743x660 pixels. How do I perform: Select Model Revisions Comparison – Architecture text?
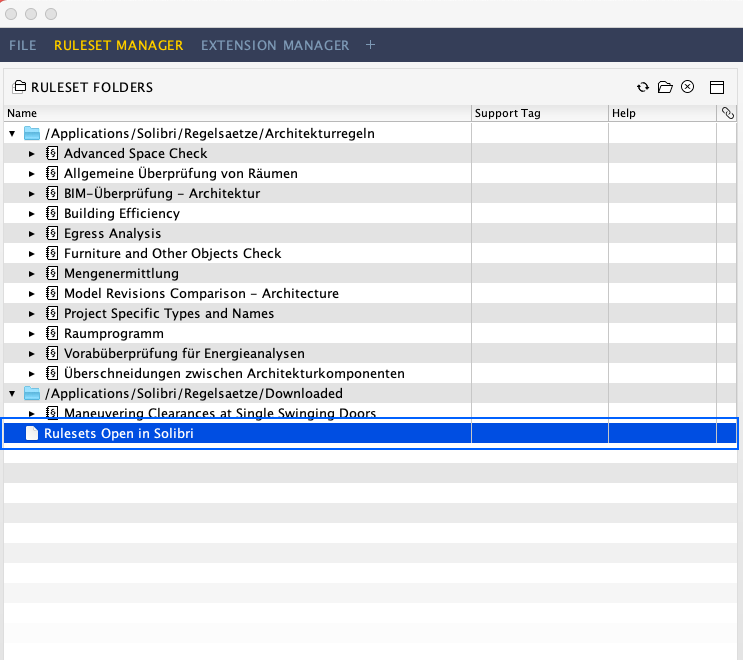point(201,293)
